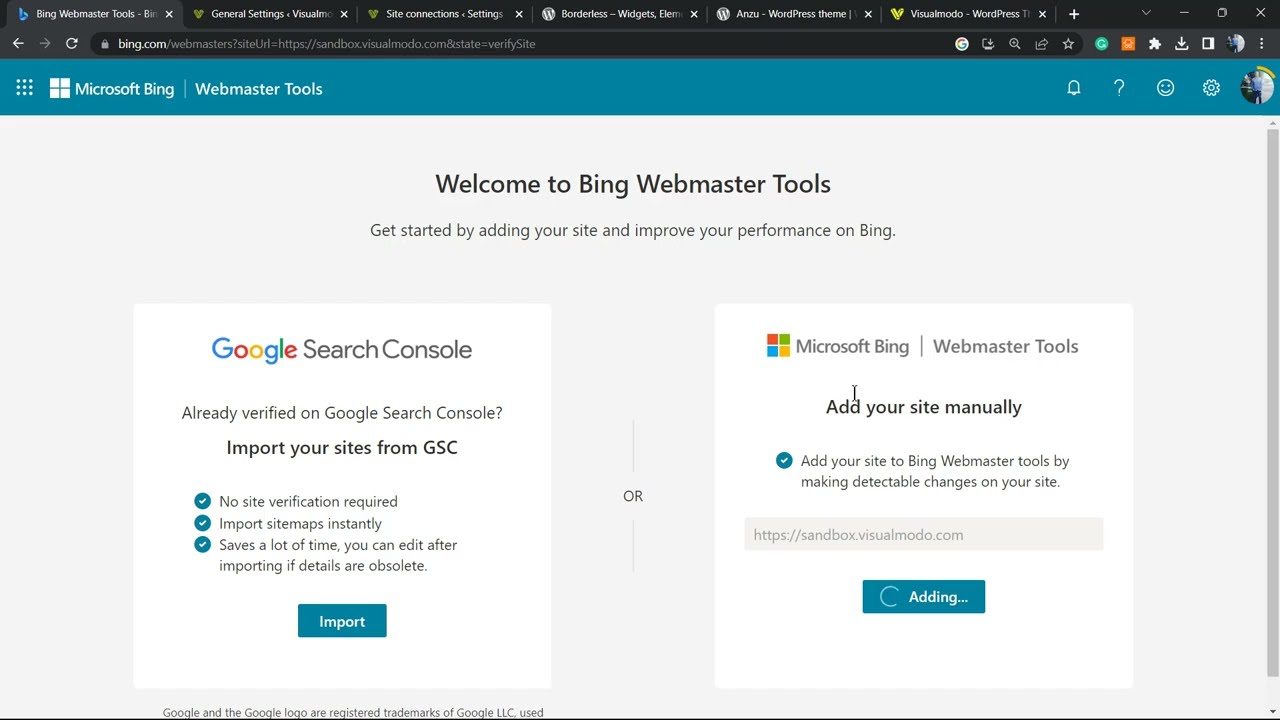This screenshot has height=720, width=1280.
Task: Close the Bing Webmaster Tools tab
Action: [169, 14]
